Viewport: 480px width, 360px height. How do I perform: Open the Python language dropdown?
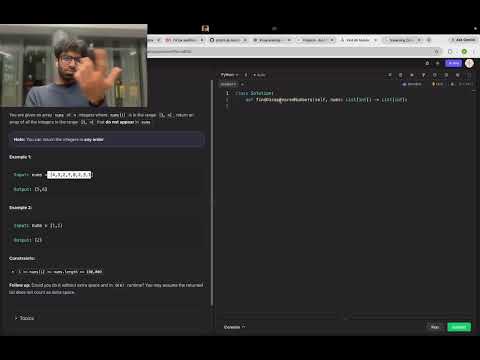coord(229,75)
